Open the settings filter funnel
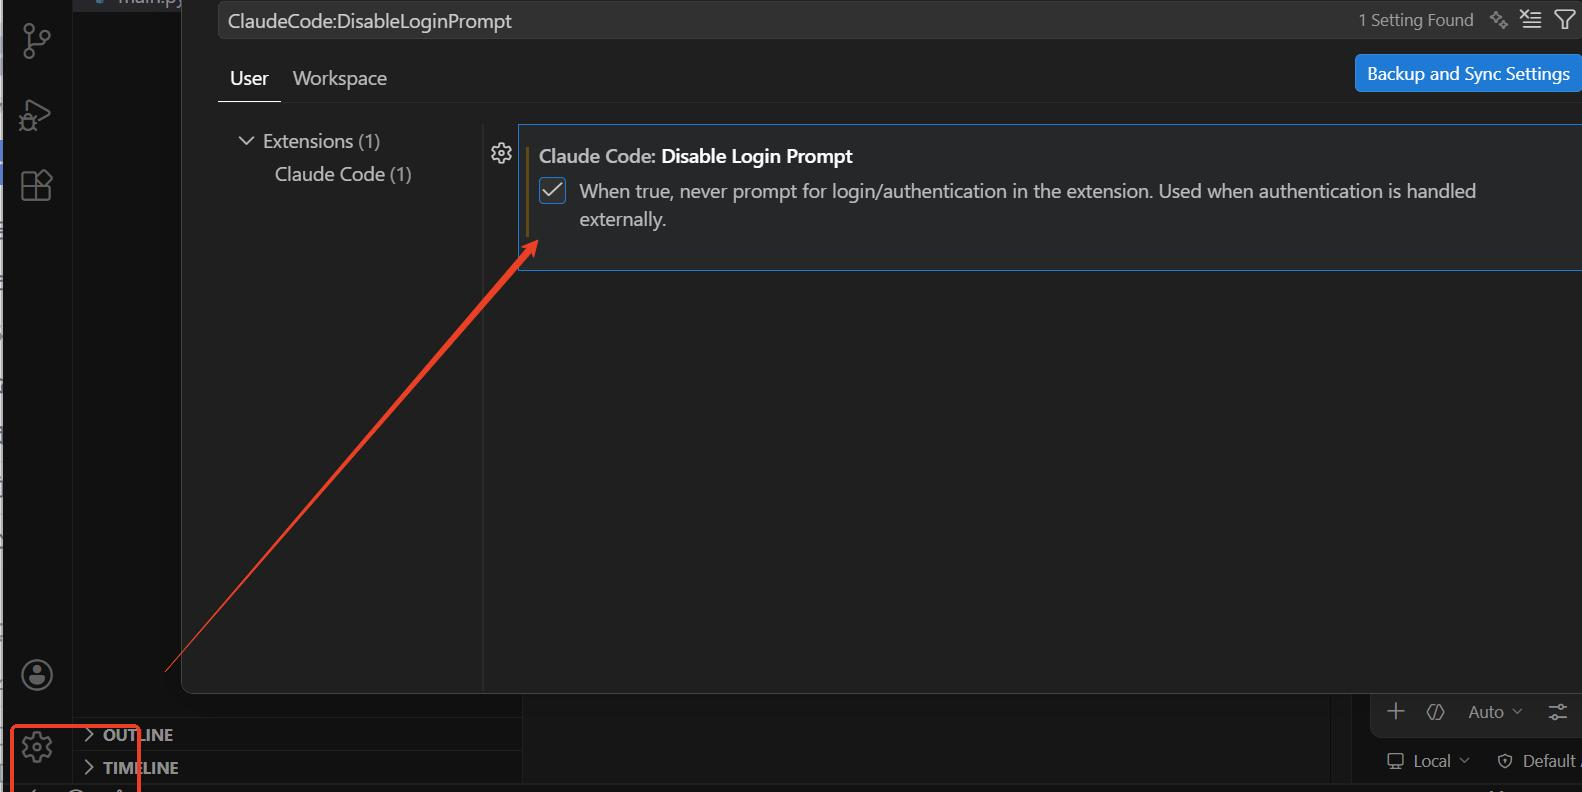 [1564, 20]
